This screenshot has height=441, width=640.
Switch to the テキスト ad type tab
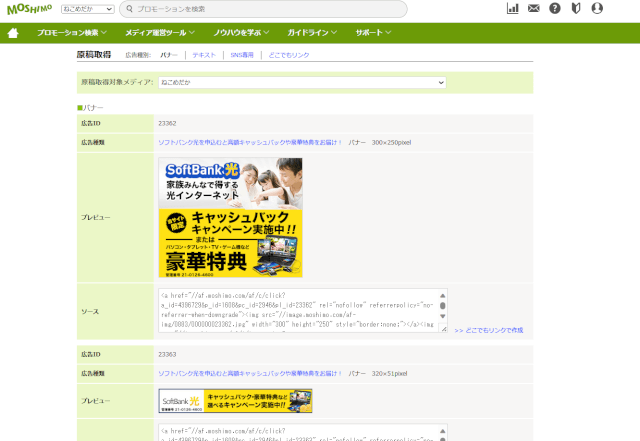click(204, 56)
